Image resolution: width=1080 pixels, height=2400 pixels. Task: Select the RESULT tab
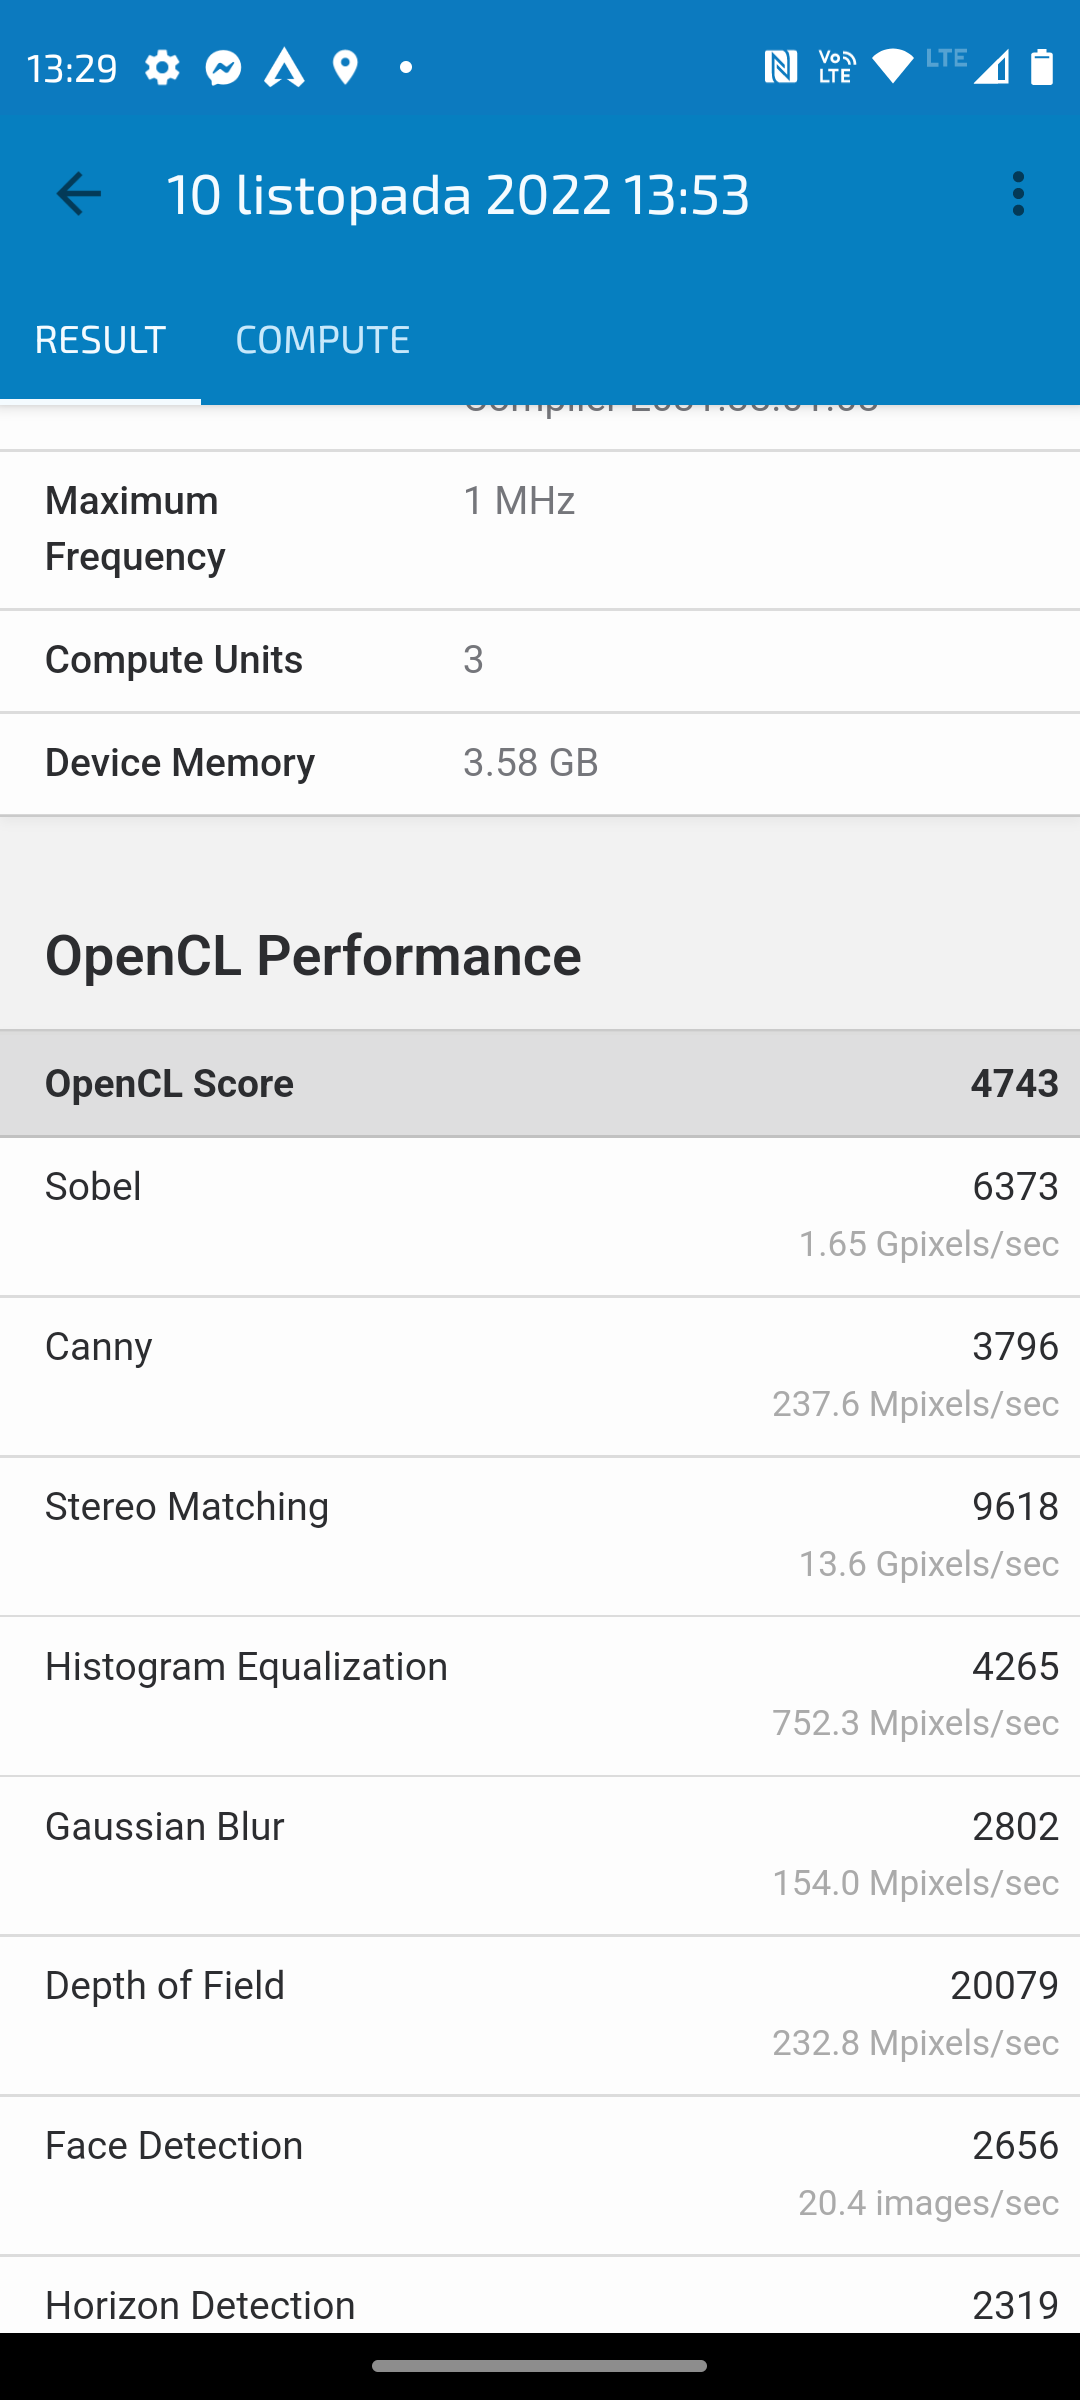tap(100, 340)
